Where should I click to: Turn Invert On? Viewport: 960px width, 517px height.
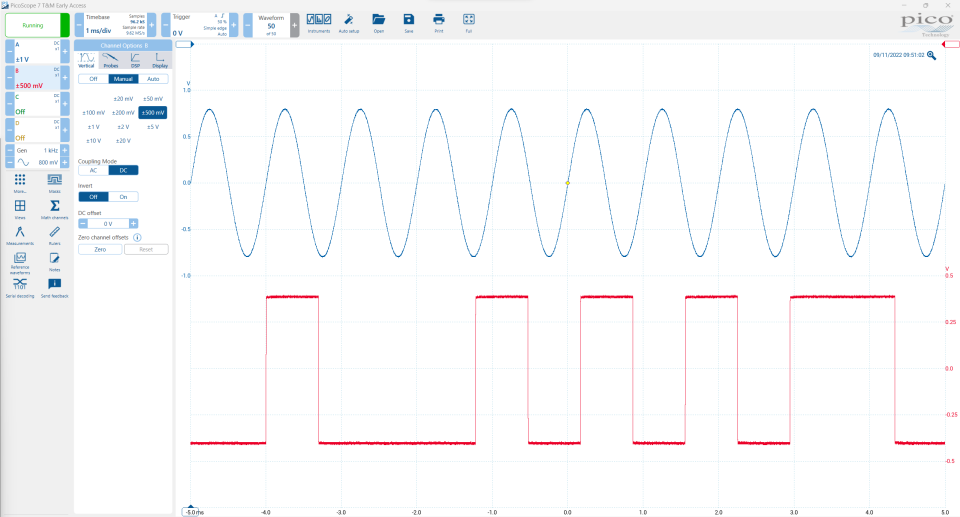(x=123, y=197)
